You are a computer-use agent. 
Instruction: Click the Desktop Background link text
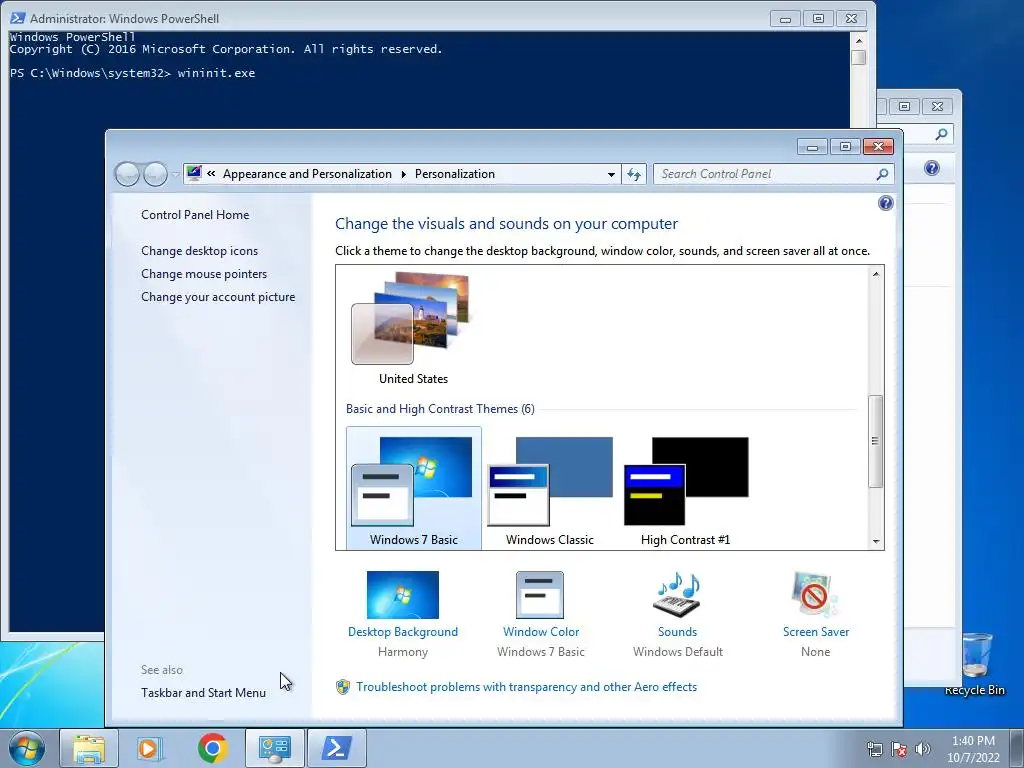[403, 632]
